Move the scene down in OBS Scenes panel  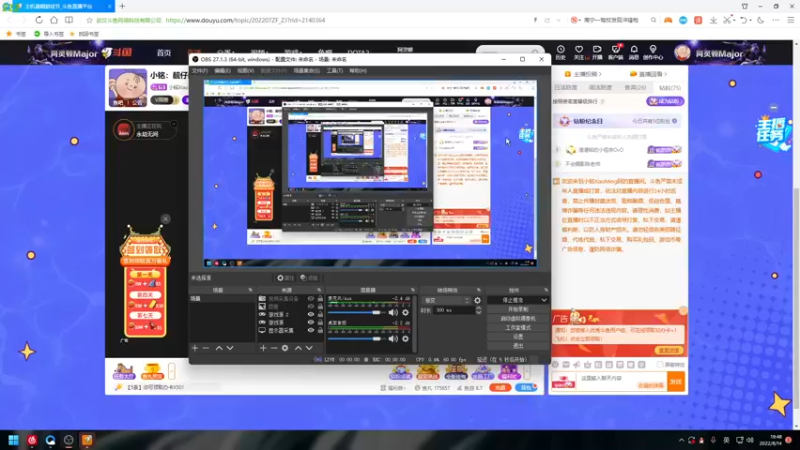point(230,348)
